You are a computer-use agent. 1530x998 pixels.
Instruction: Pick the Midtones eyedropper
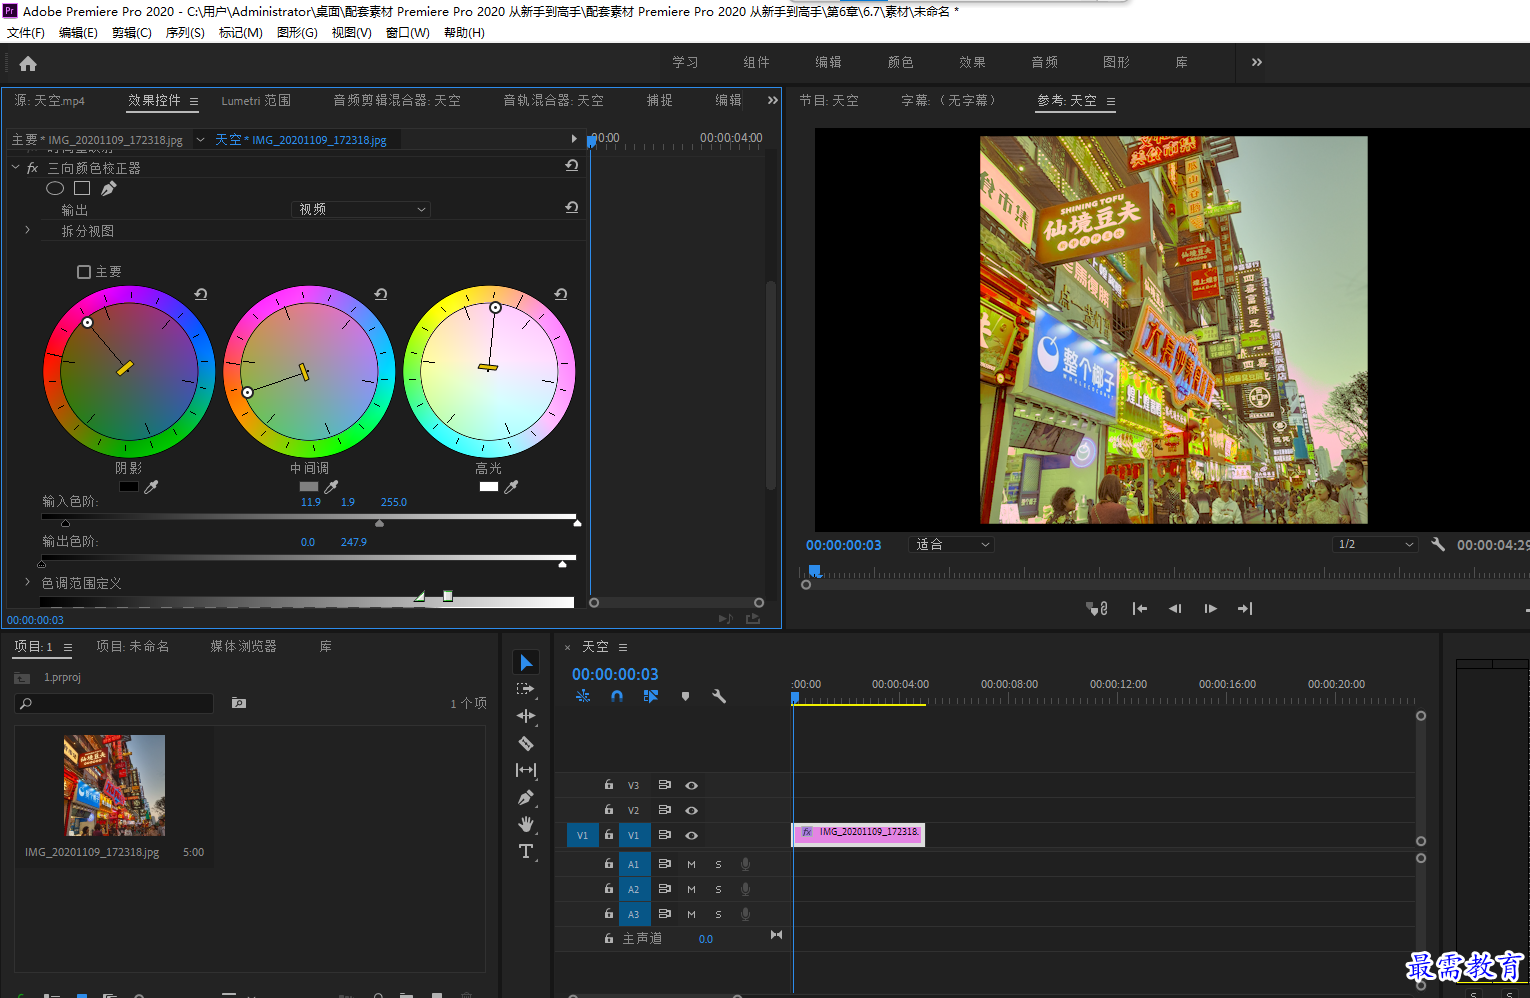[331, 487]
